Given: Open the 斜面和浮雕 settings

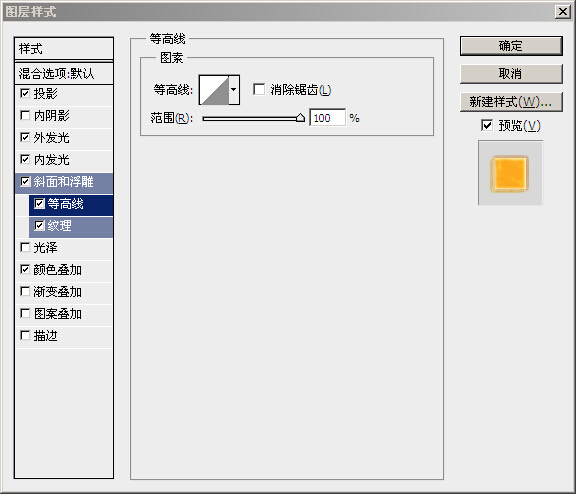Looking at the screenshot, I should [x=65, y=182].
